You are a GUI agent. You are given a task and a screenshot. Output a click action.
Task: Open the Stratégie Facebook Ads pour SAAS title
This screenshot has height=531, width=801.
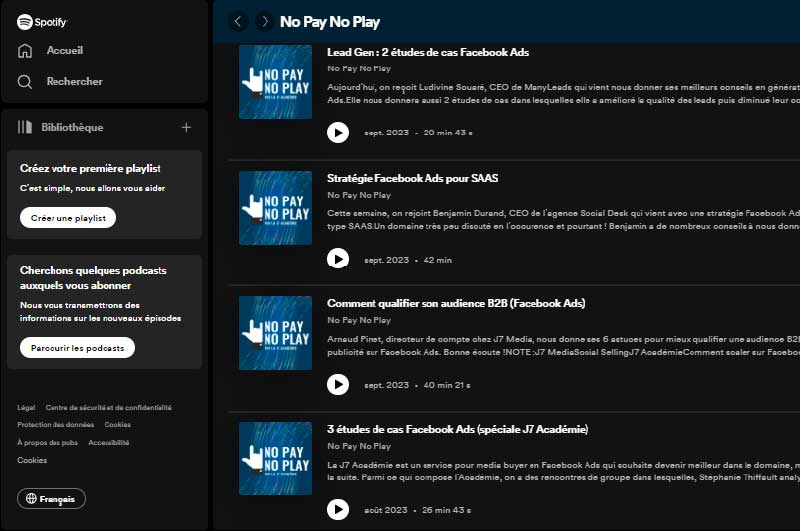(x=412, y=178)
